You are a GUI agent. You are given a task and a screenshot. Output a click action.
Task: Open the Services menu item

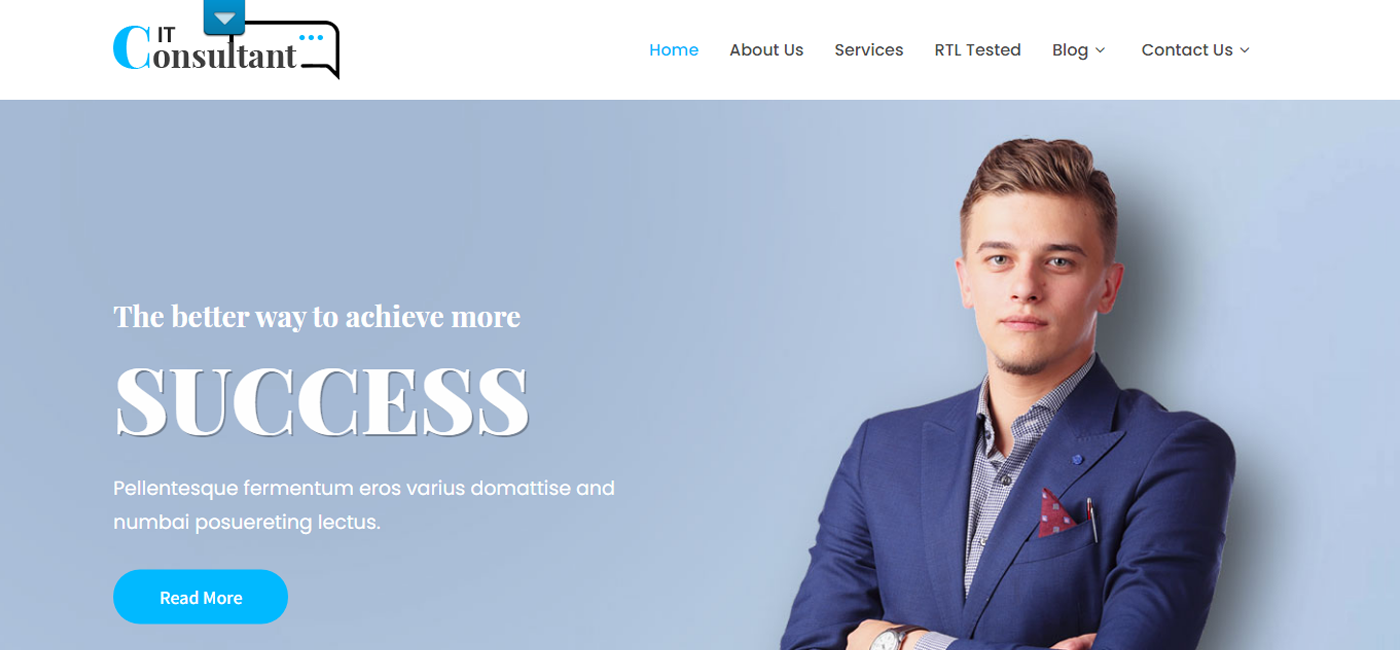coord(869,50)
